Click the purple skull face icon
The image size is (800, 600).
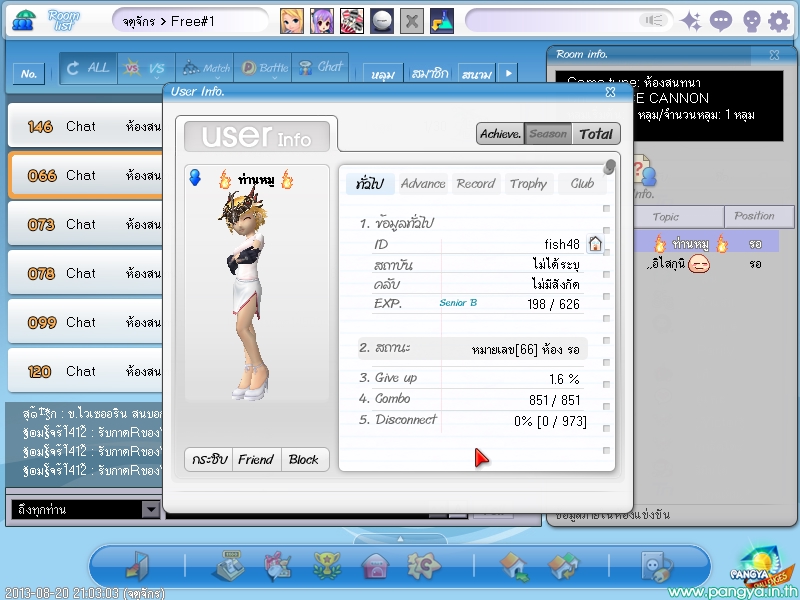752,21
